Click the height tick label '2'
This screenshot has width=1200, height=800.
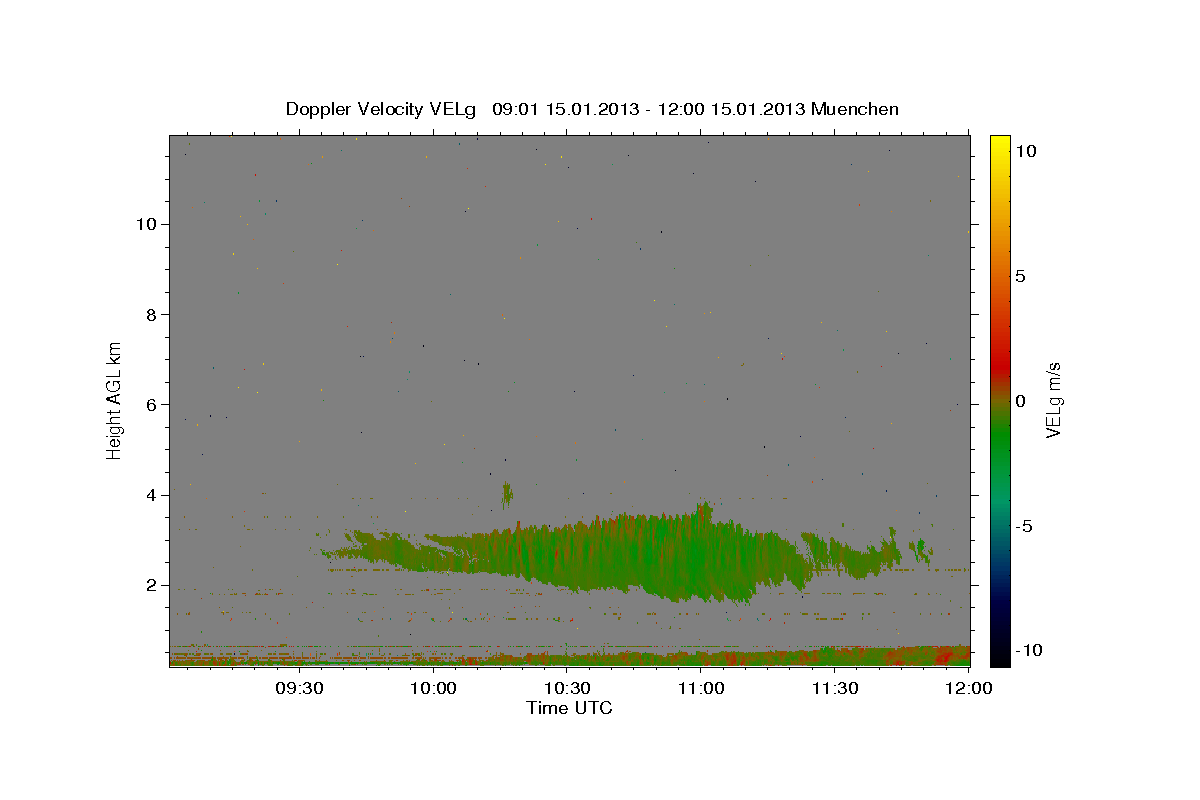[150, 585]
